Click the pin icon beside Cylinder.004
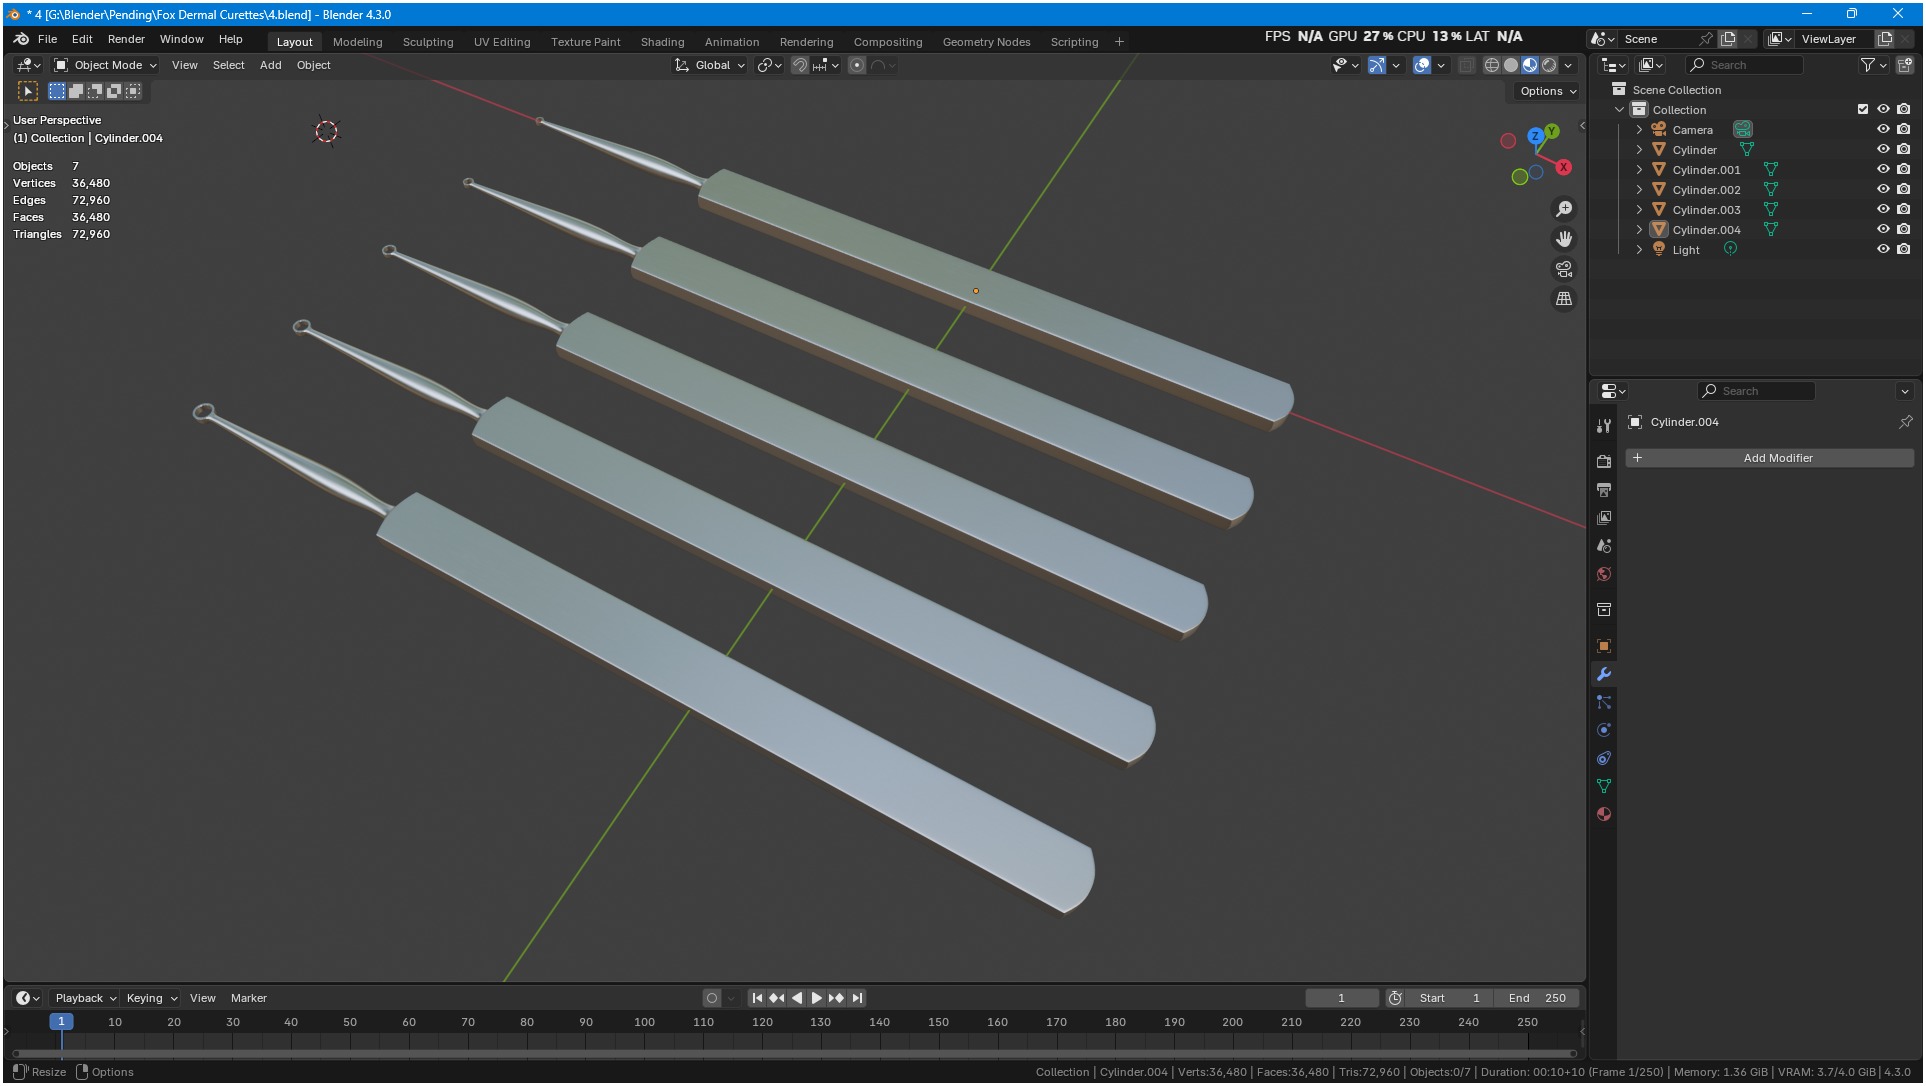 click(x=1905, y=422)
